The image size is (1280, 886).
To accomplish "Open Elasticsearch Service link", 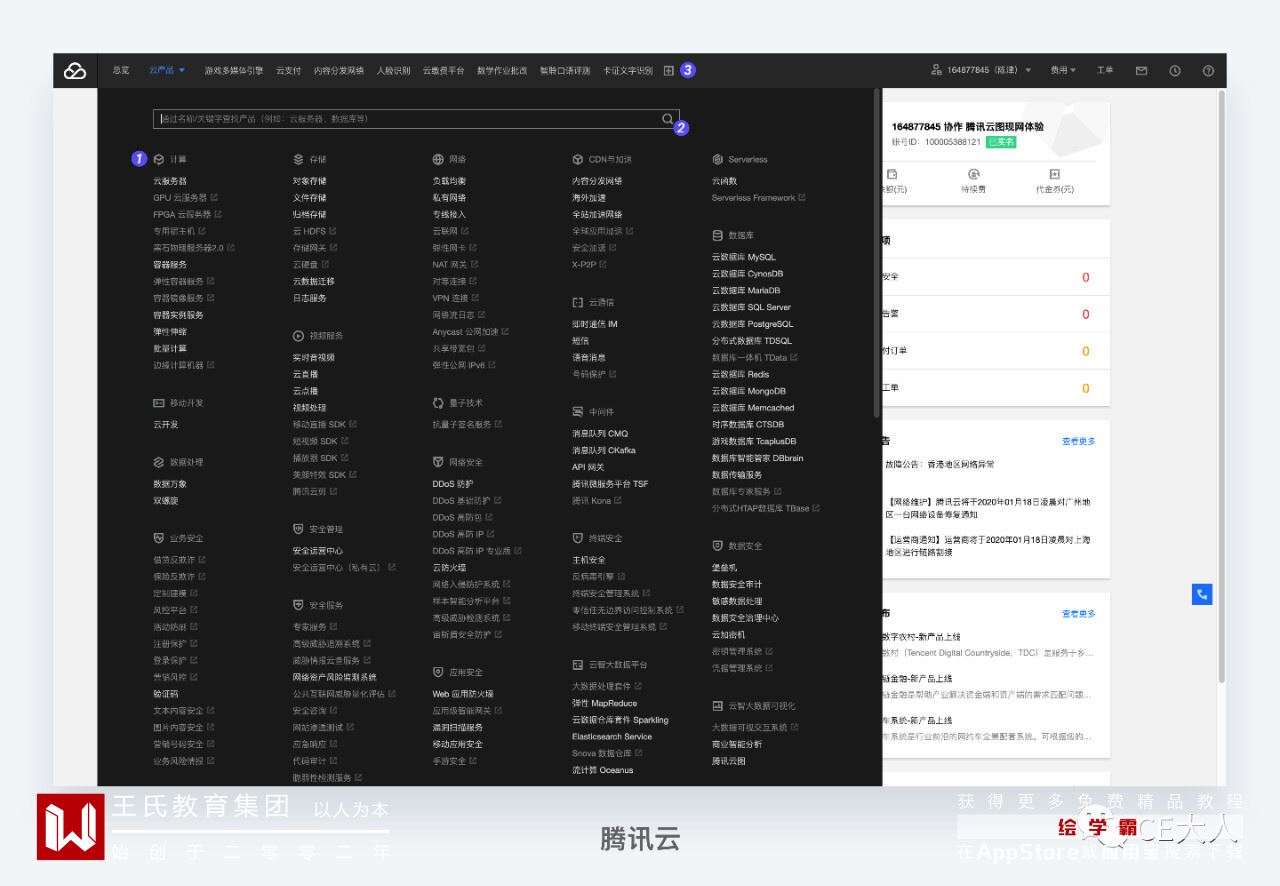I will pyautogui.click(x=612, y=737).
